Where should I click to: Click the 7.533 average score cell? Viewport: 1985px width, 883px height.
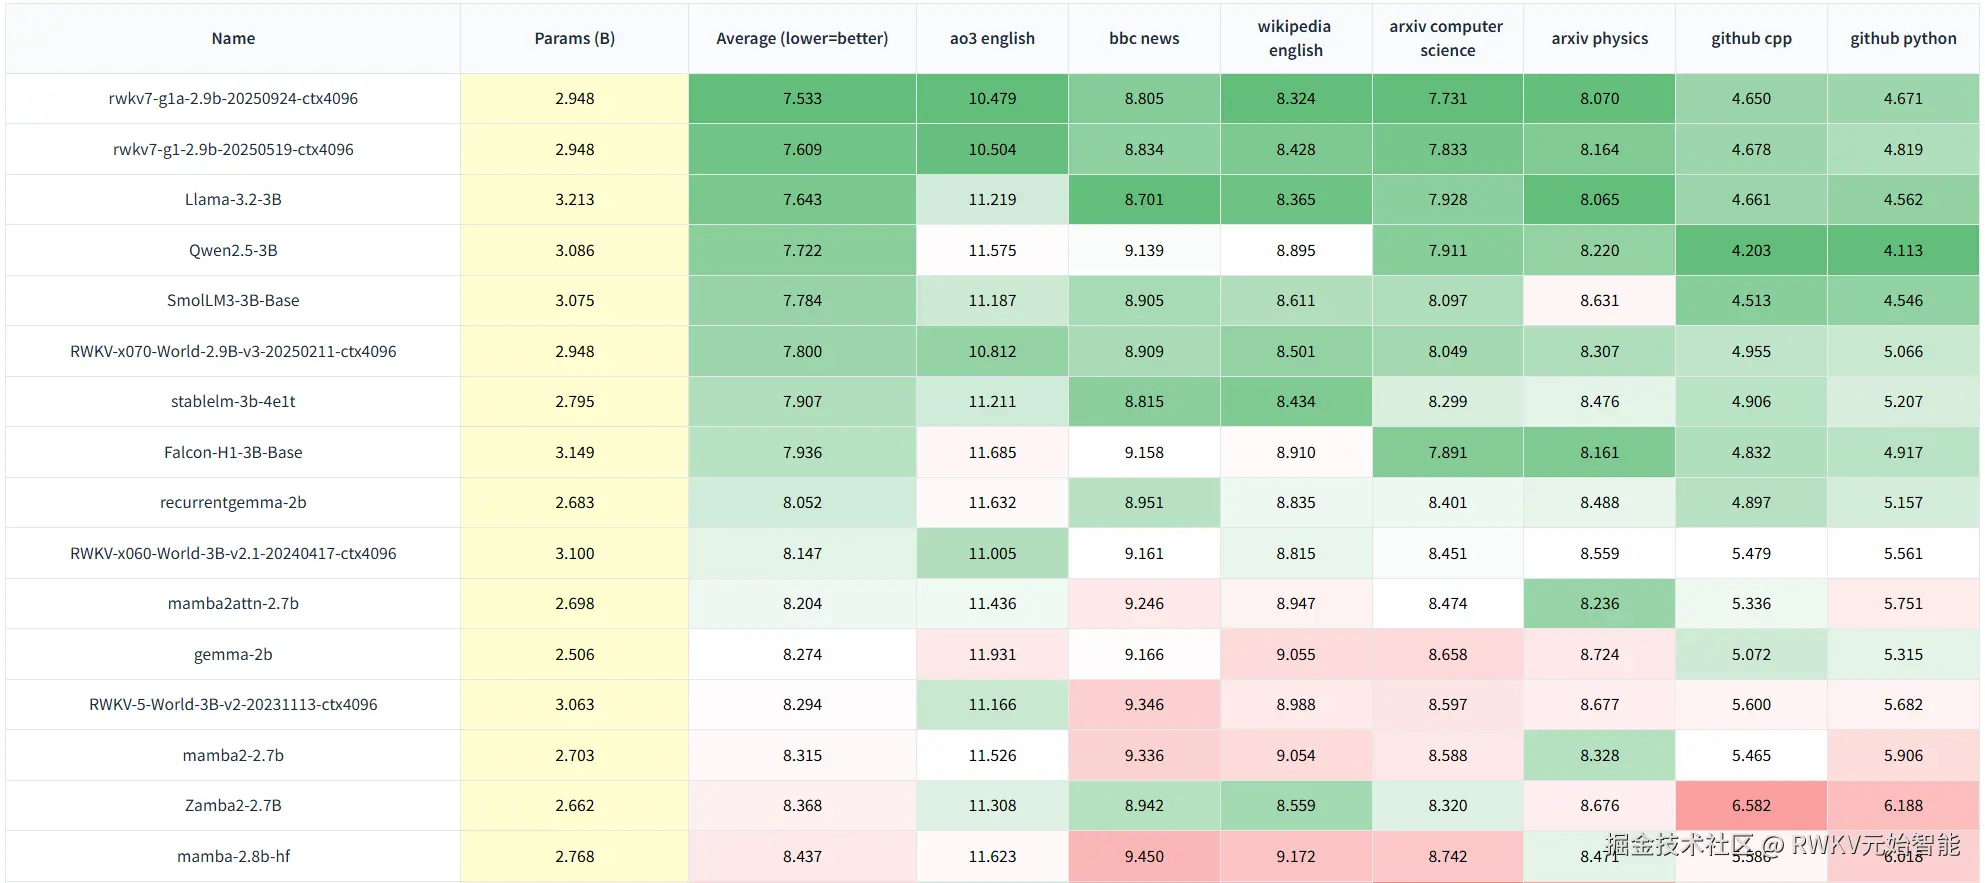[802, 99]
